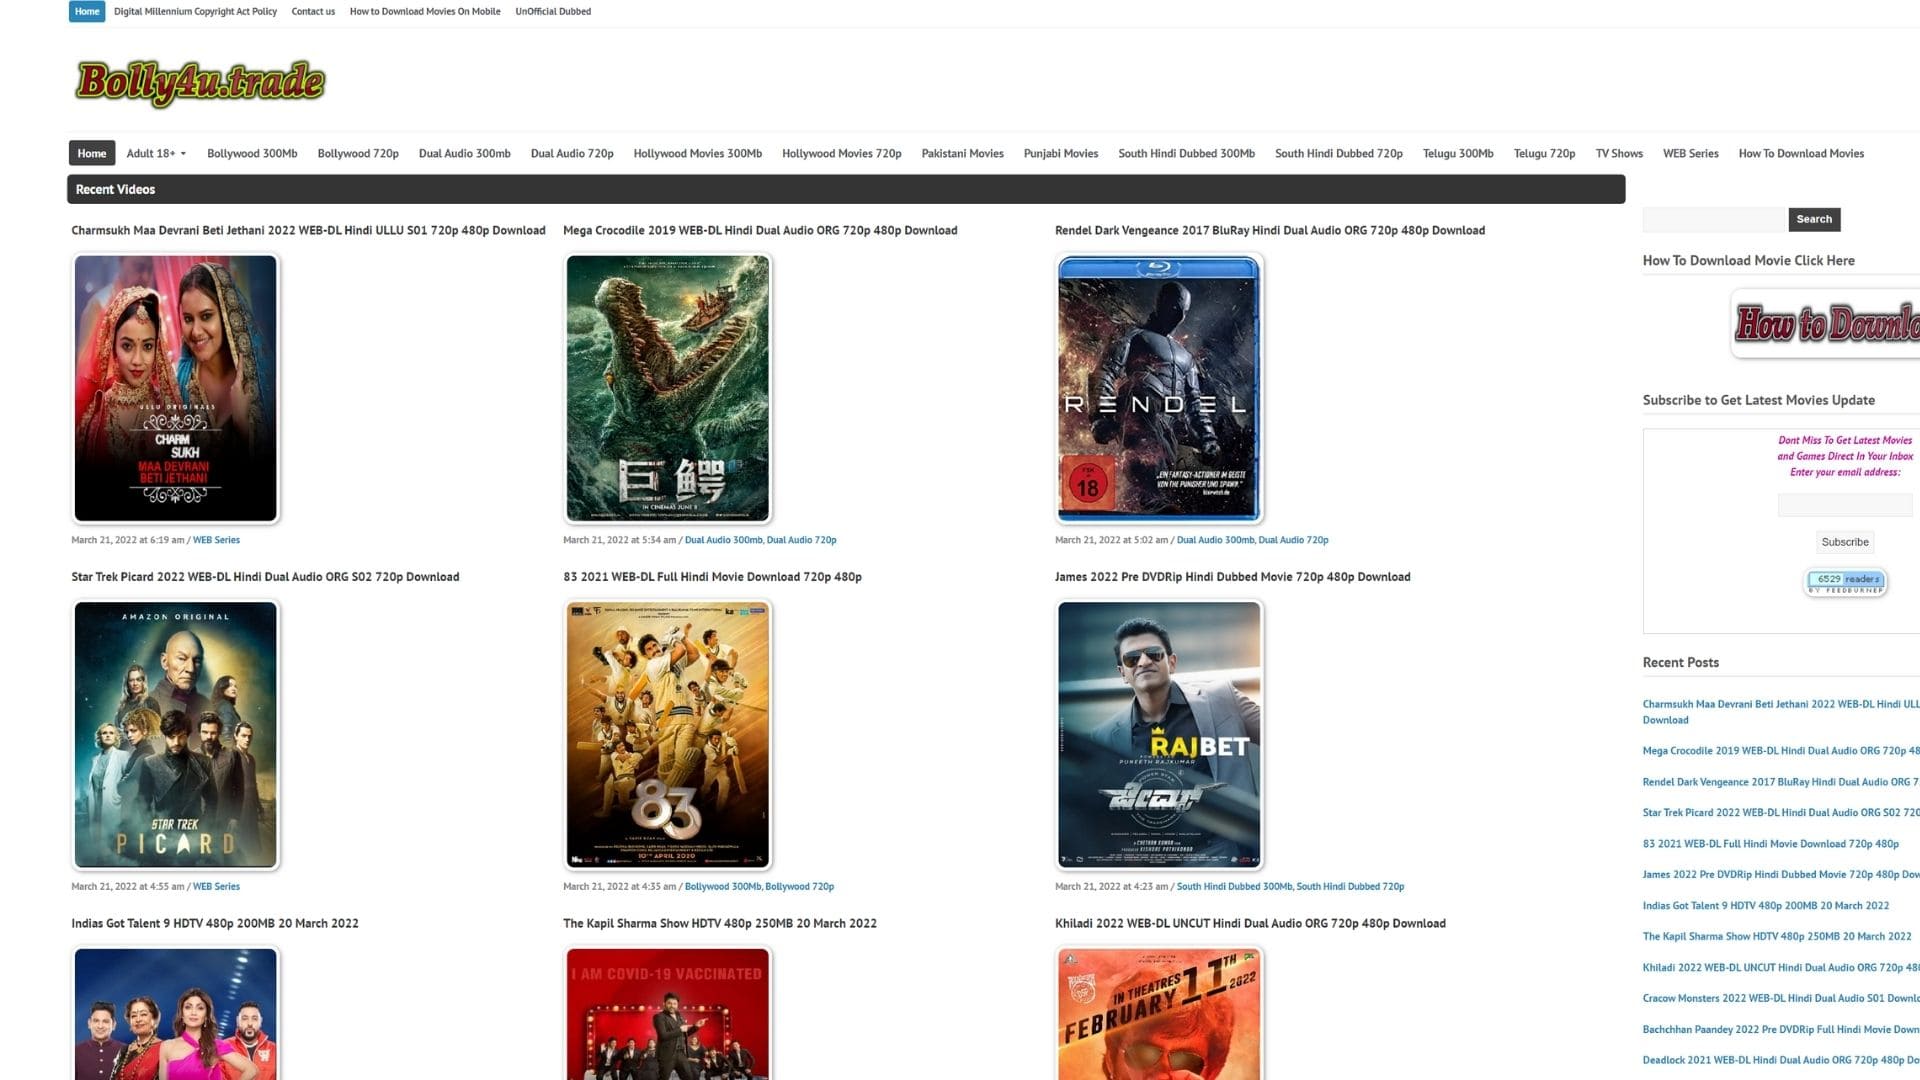Open 83 2021 WEB-DL Full Hindi Movie title
This screenshot has height=1080, width=1920.
712,577
